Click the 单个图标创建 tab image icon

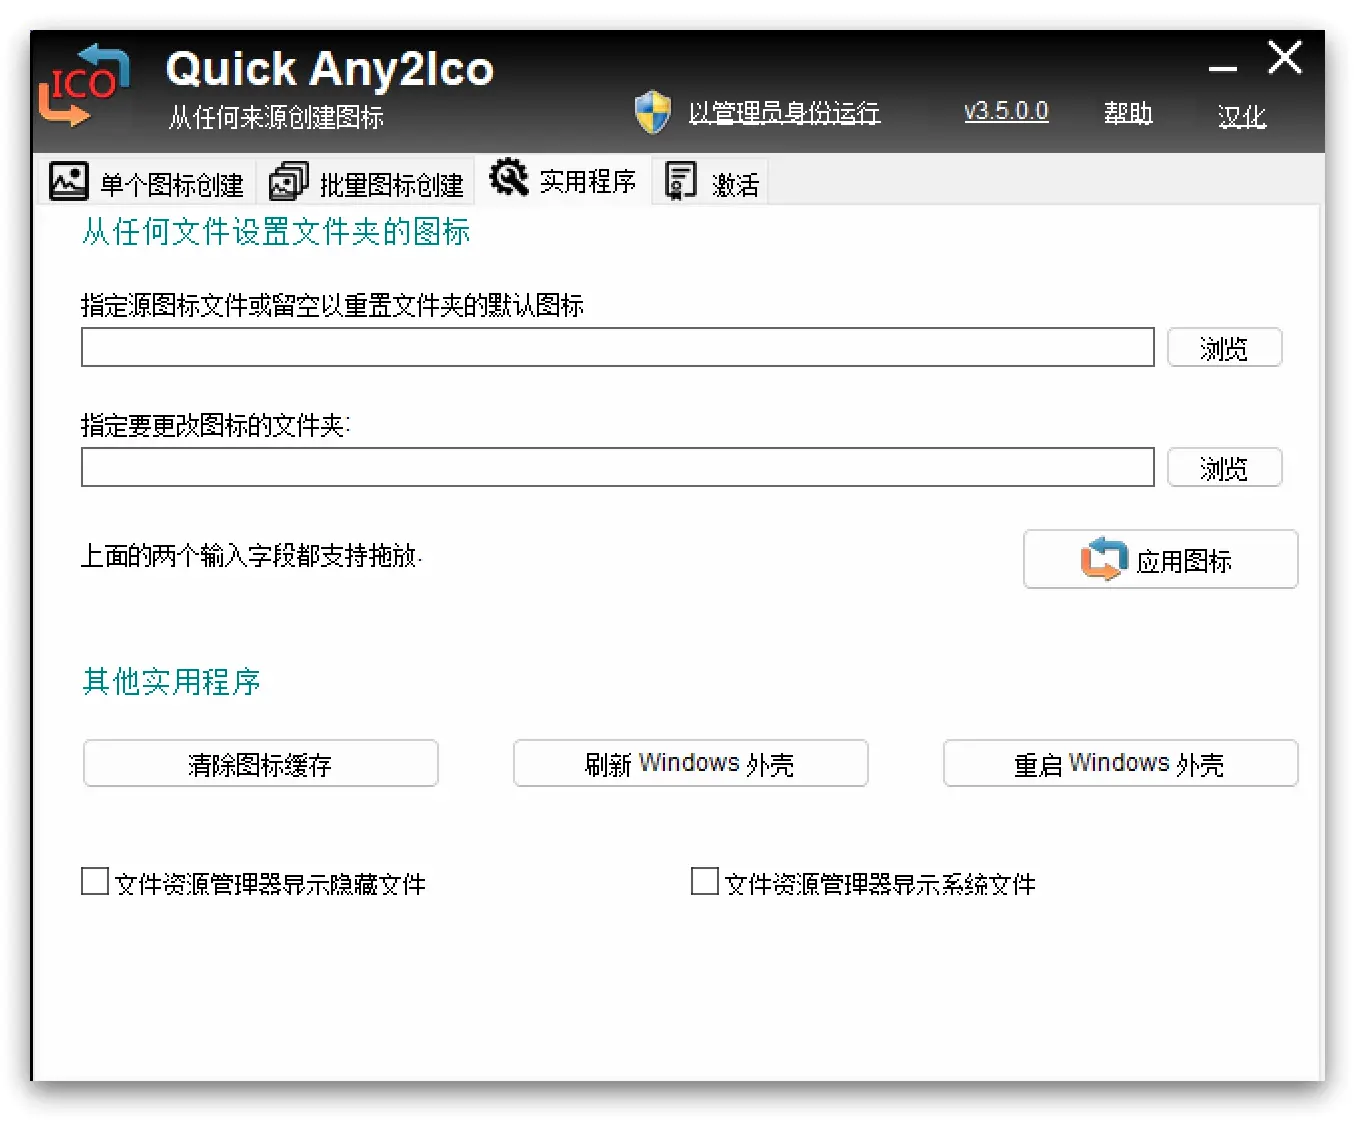click(x=69, y=182)
